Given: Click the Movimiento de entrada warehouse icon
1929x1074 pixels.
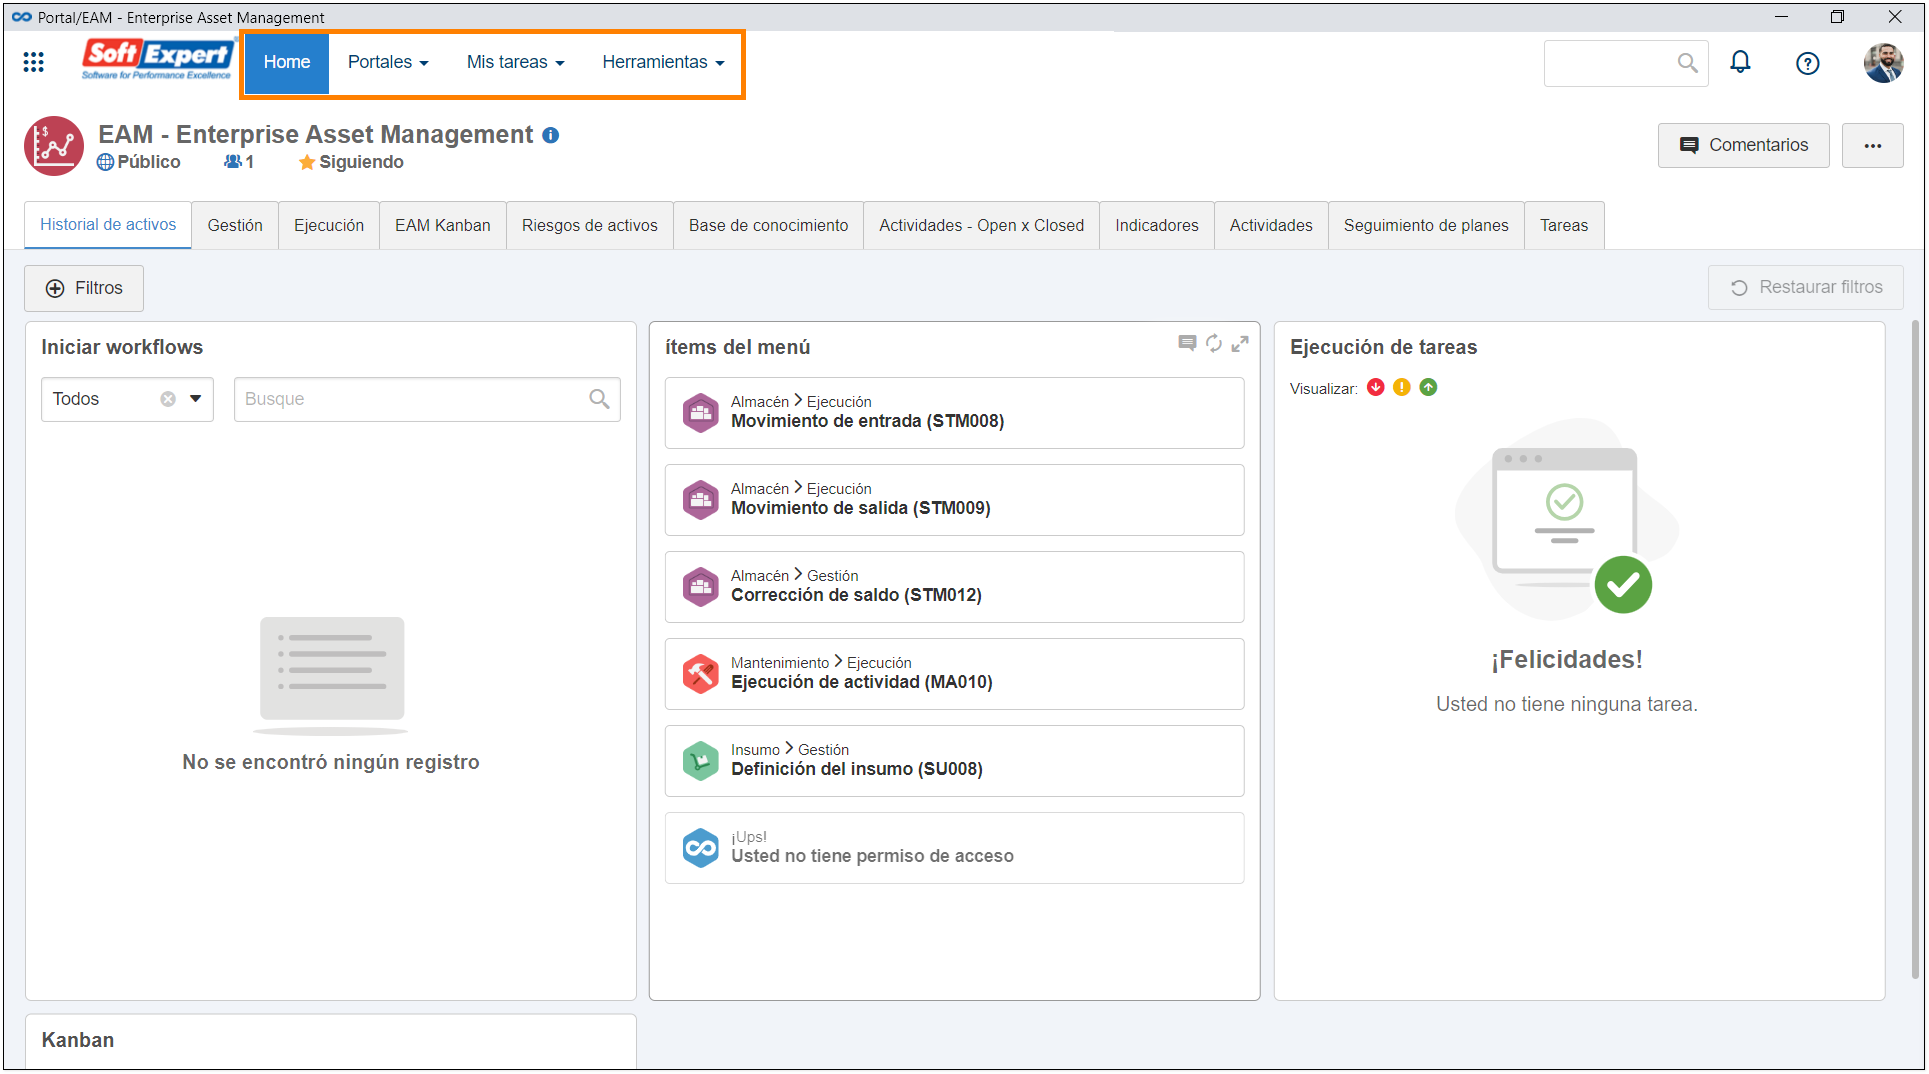Looking at the screenshot, I should click(x=700, y=413).
